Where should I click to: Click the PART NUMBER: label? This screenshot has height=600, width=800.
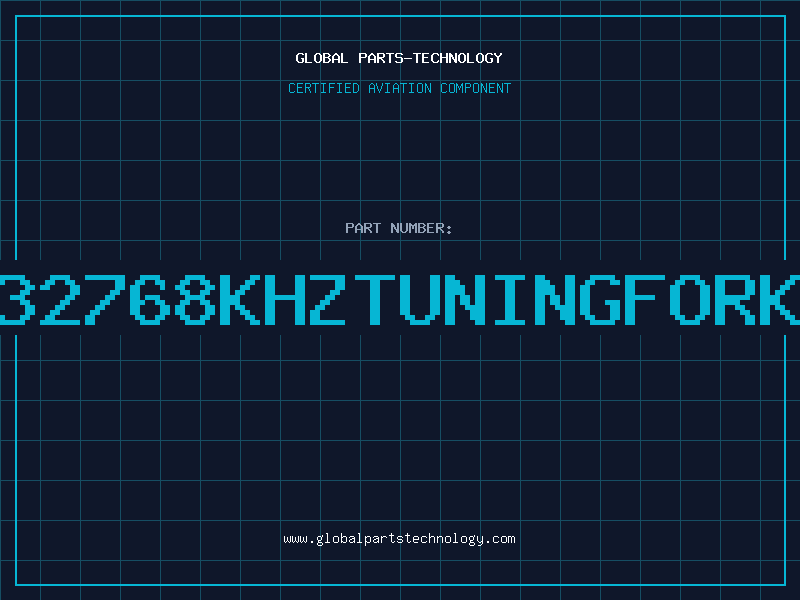(x=399, y=228)
